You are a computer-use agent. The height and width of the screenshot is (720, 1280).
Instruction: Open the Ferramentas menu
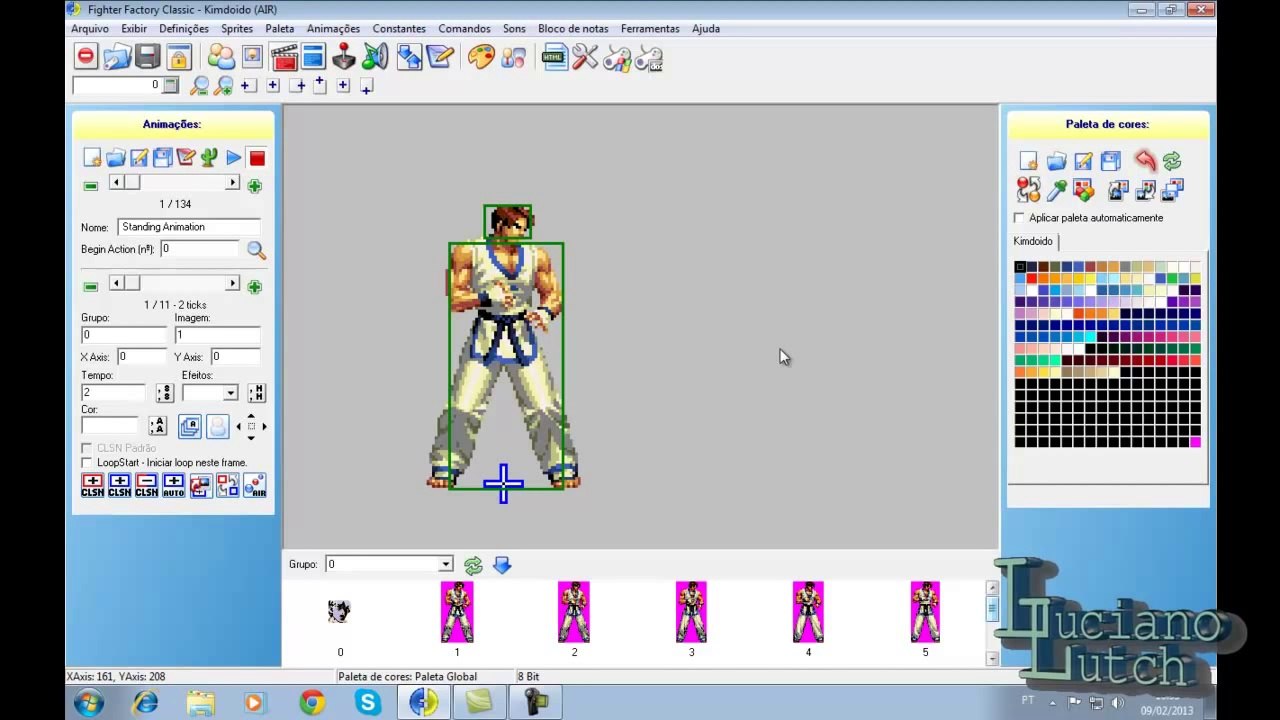pos(650,29)
